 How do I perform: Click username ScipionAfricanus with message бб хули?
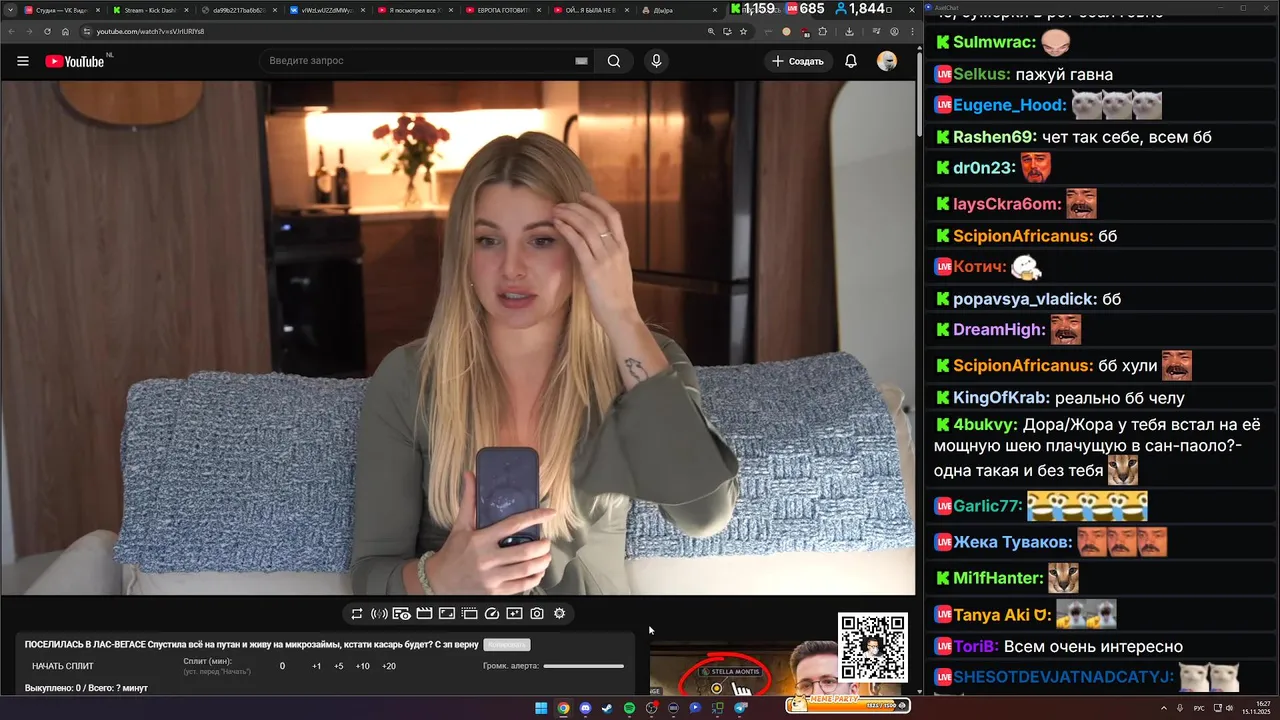tap(1023, 366)
